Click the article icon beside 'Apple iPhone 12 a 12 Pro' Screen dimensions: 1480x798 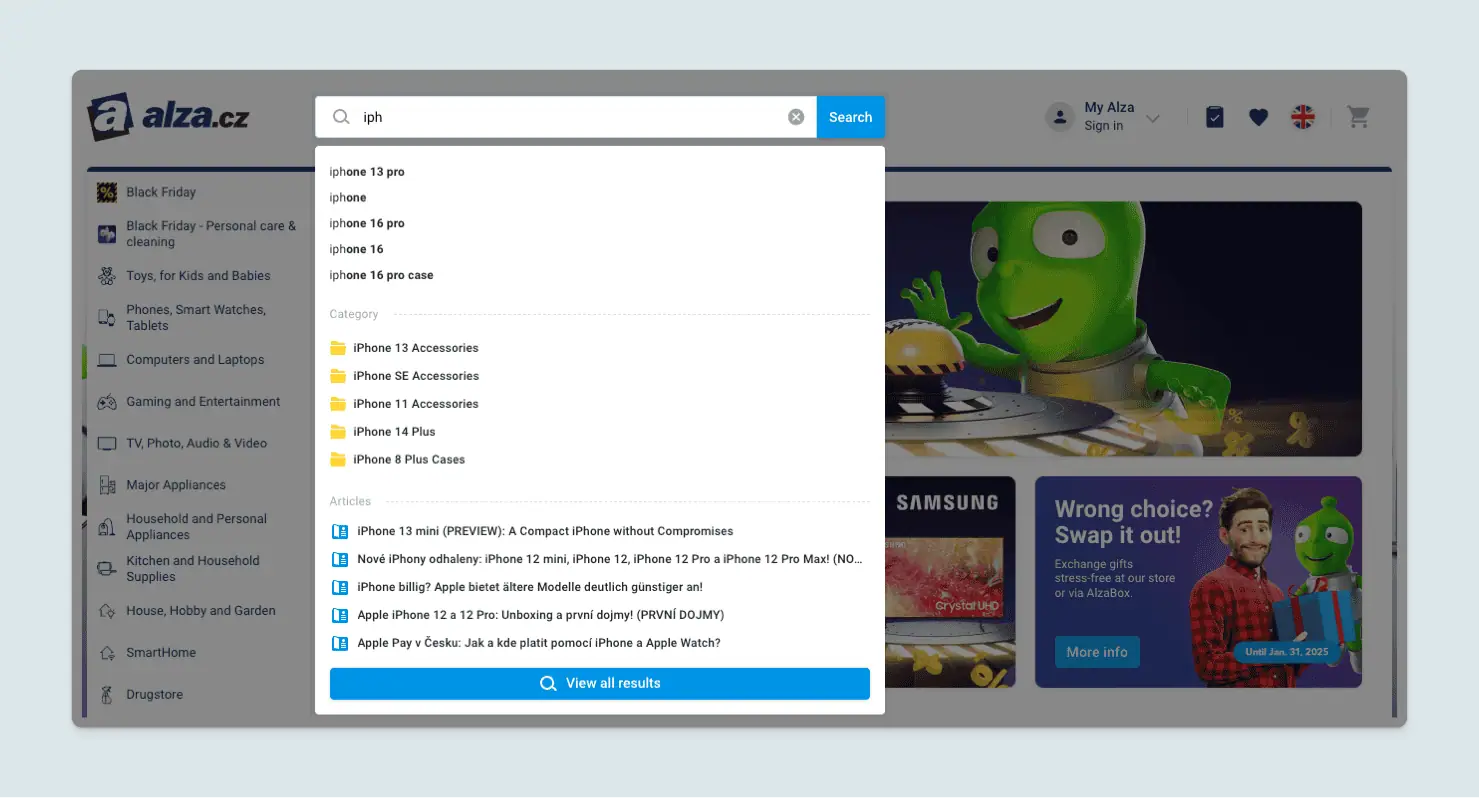[x=339, y=615]
